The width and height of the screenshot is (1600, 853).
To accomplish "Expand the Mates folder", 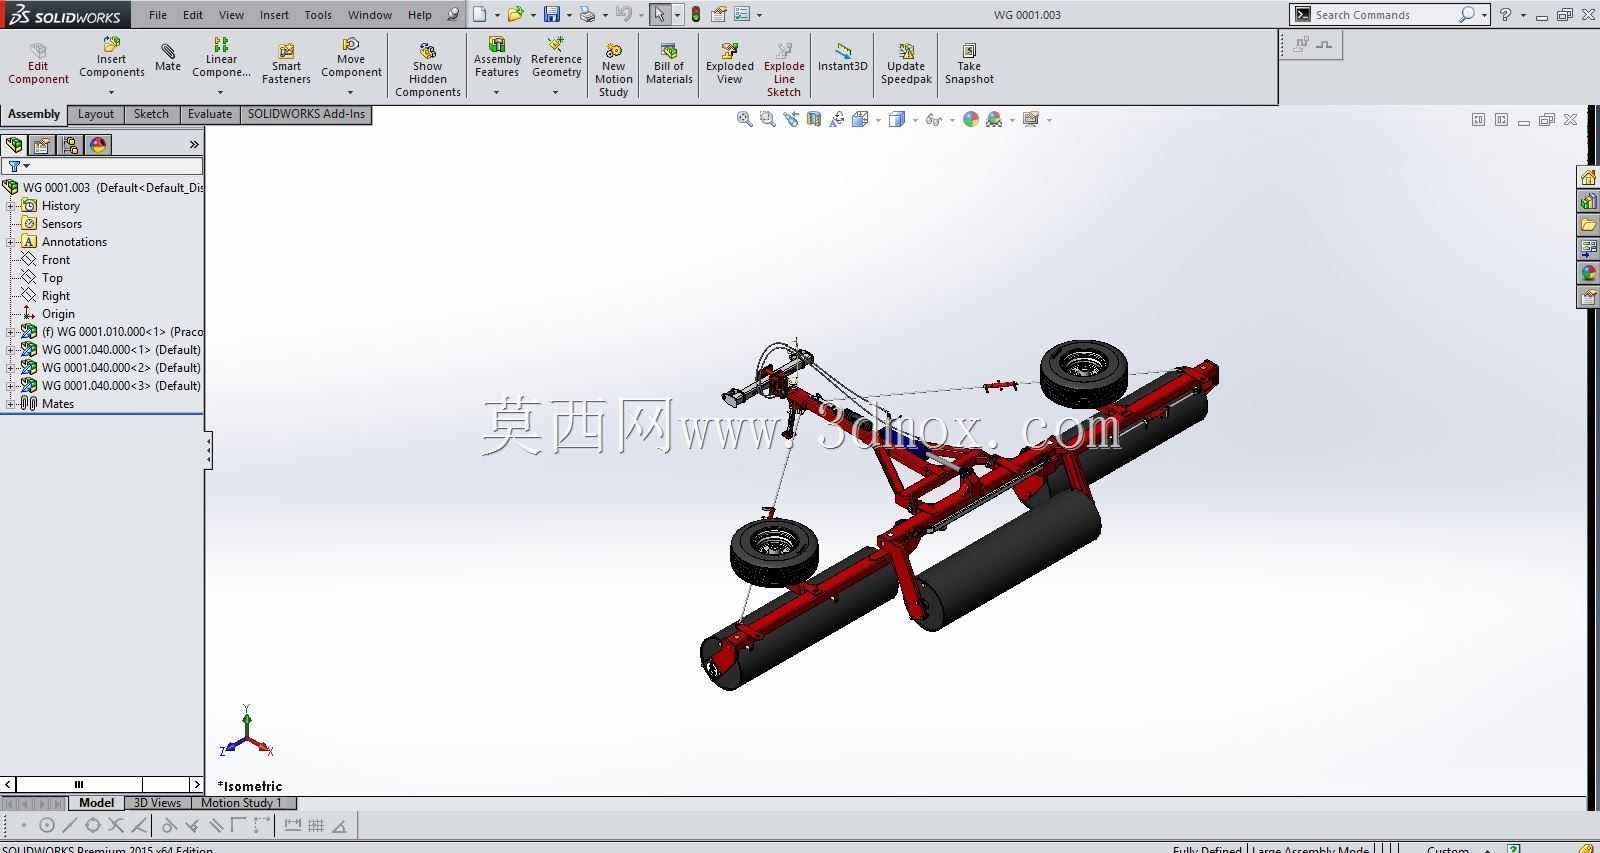I will (10, 404).
